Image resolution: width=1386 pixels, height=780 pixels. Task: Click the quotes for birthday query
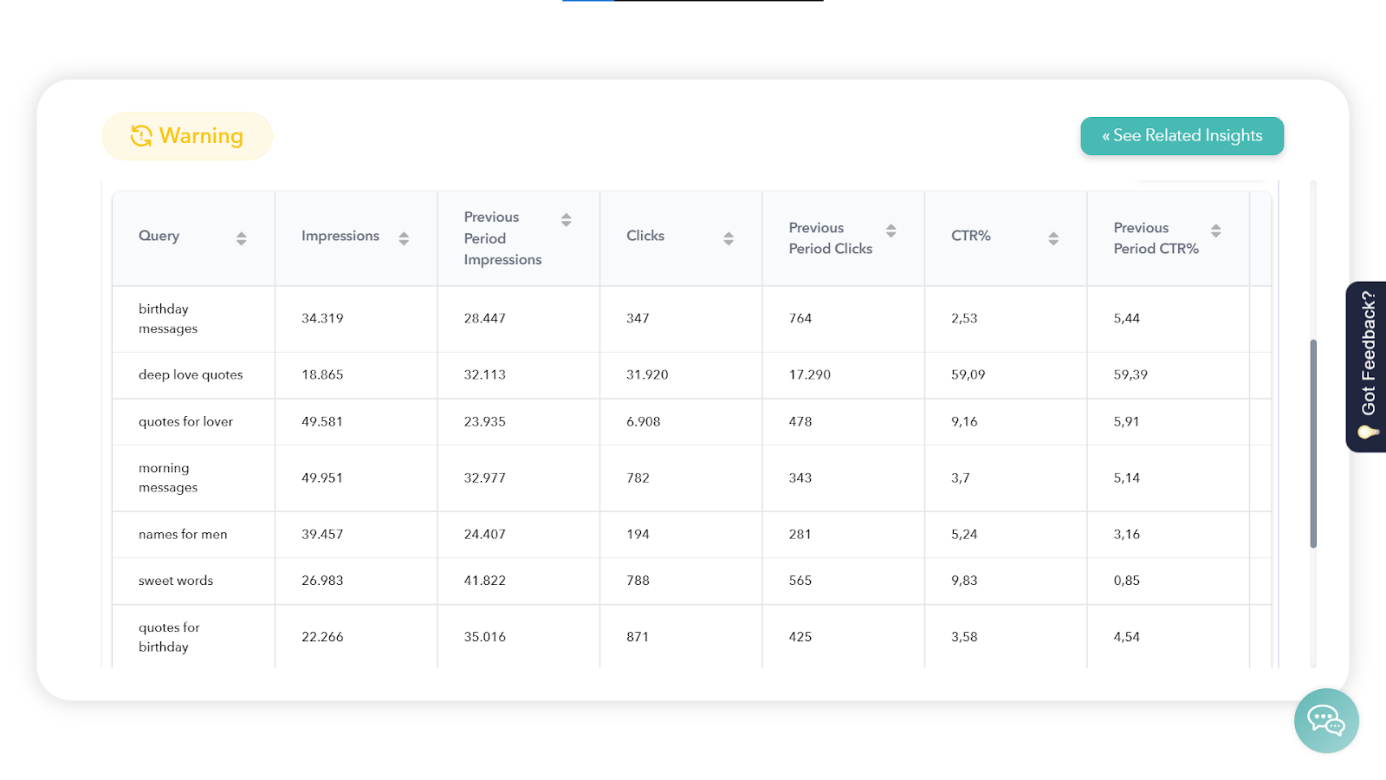(x=169, y=637)
